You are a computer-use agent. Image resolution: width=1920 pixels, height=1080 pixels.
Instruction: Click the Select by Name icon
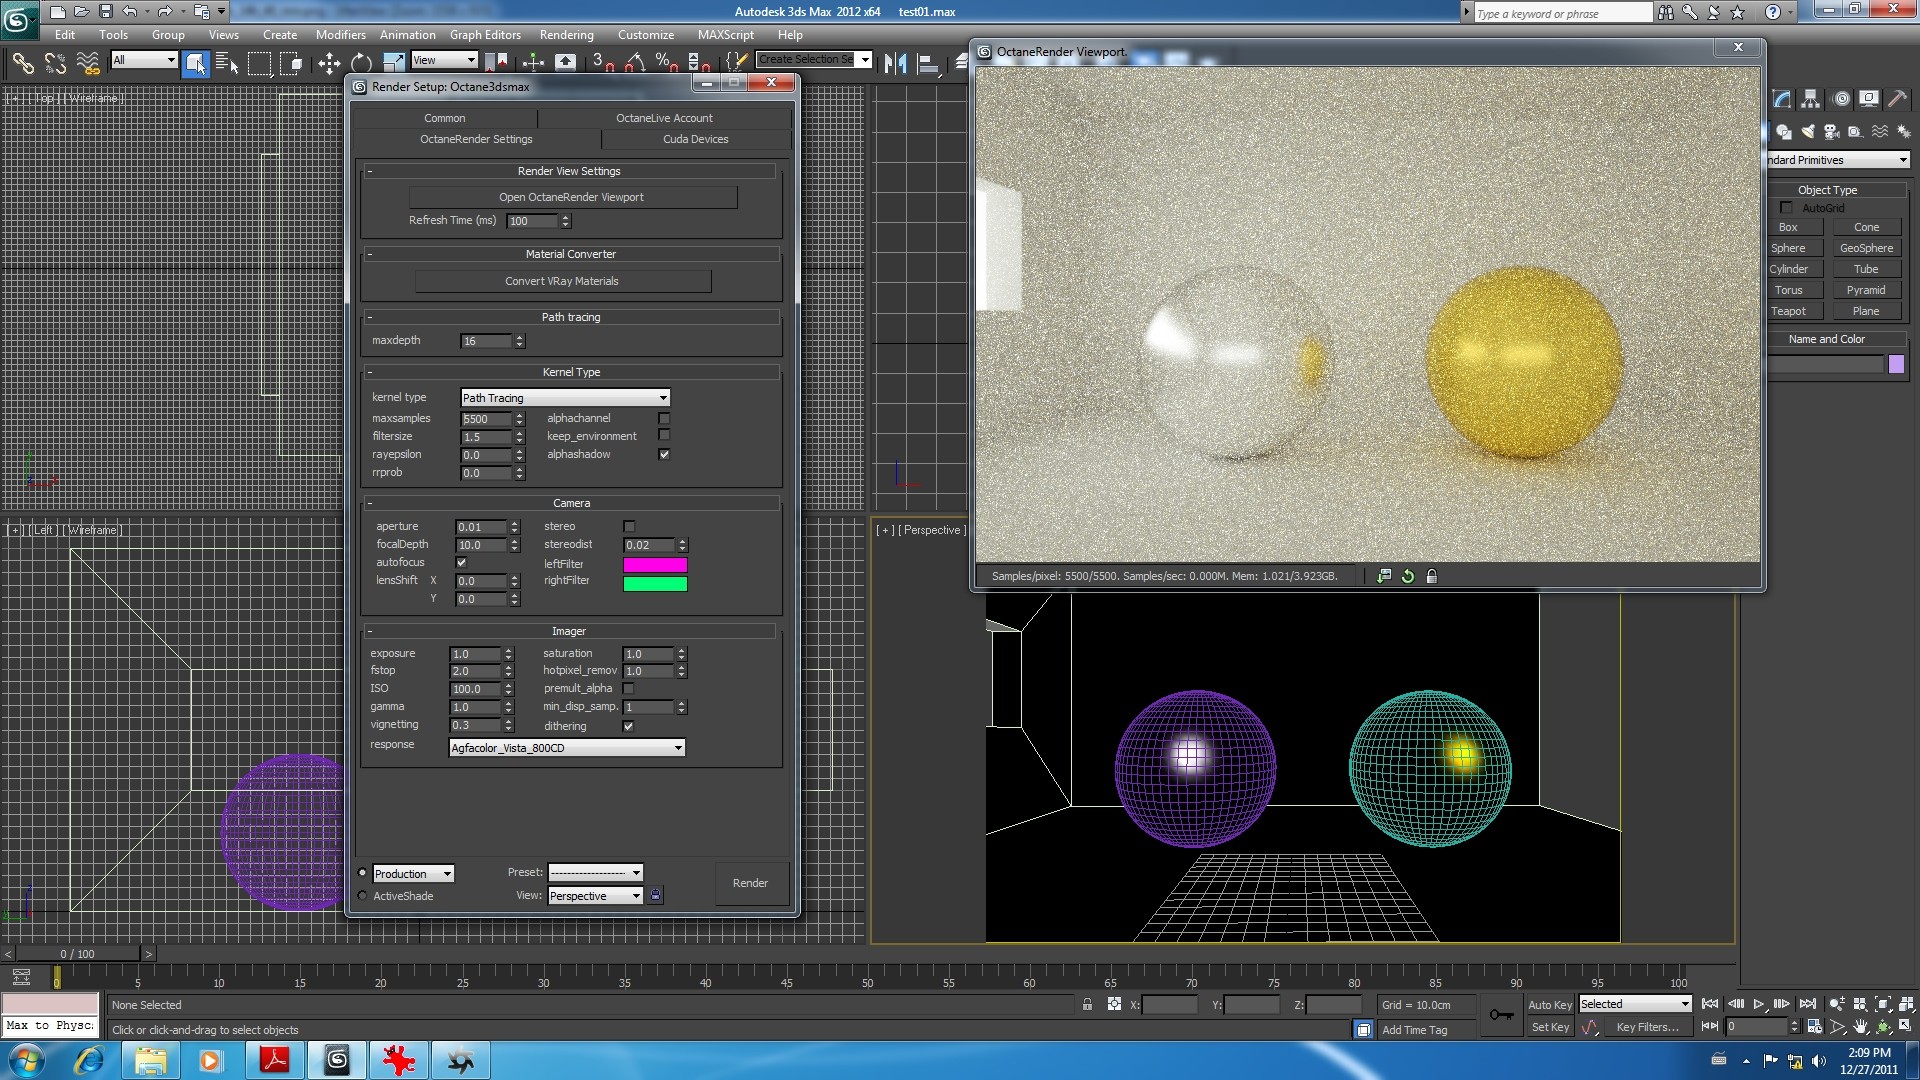[227, 64]
